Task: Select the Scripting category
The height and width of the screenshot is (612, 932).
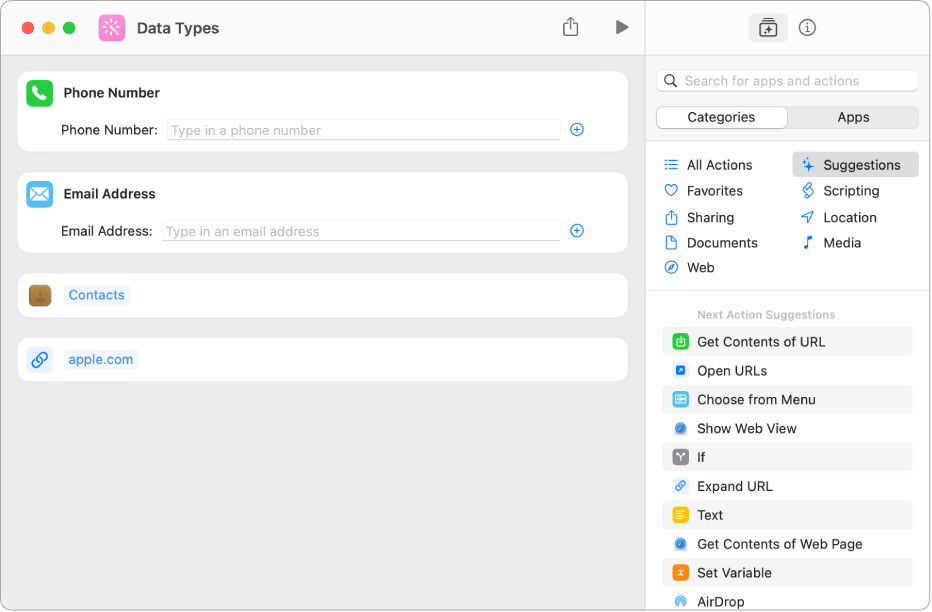Action: point(850,191)
